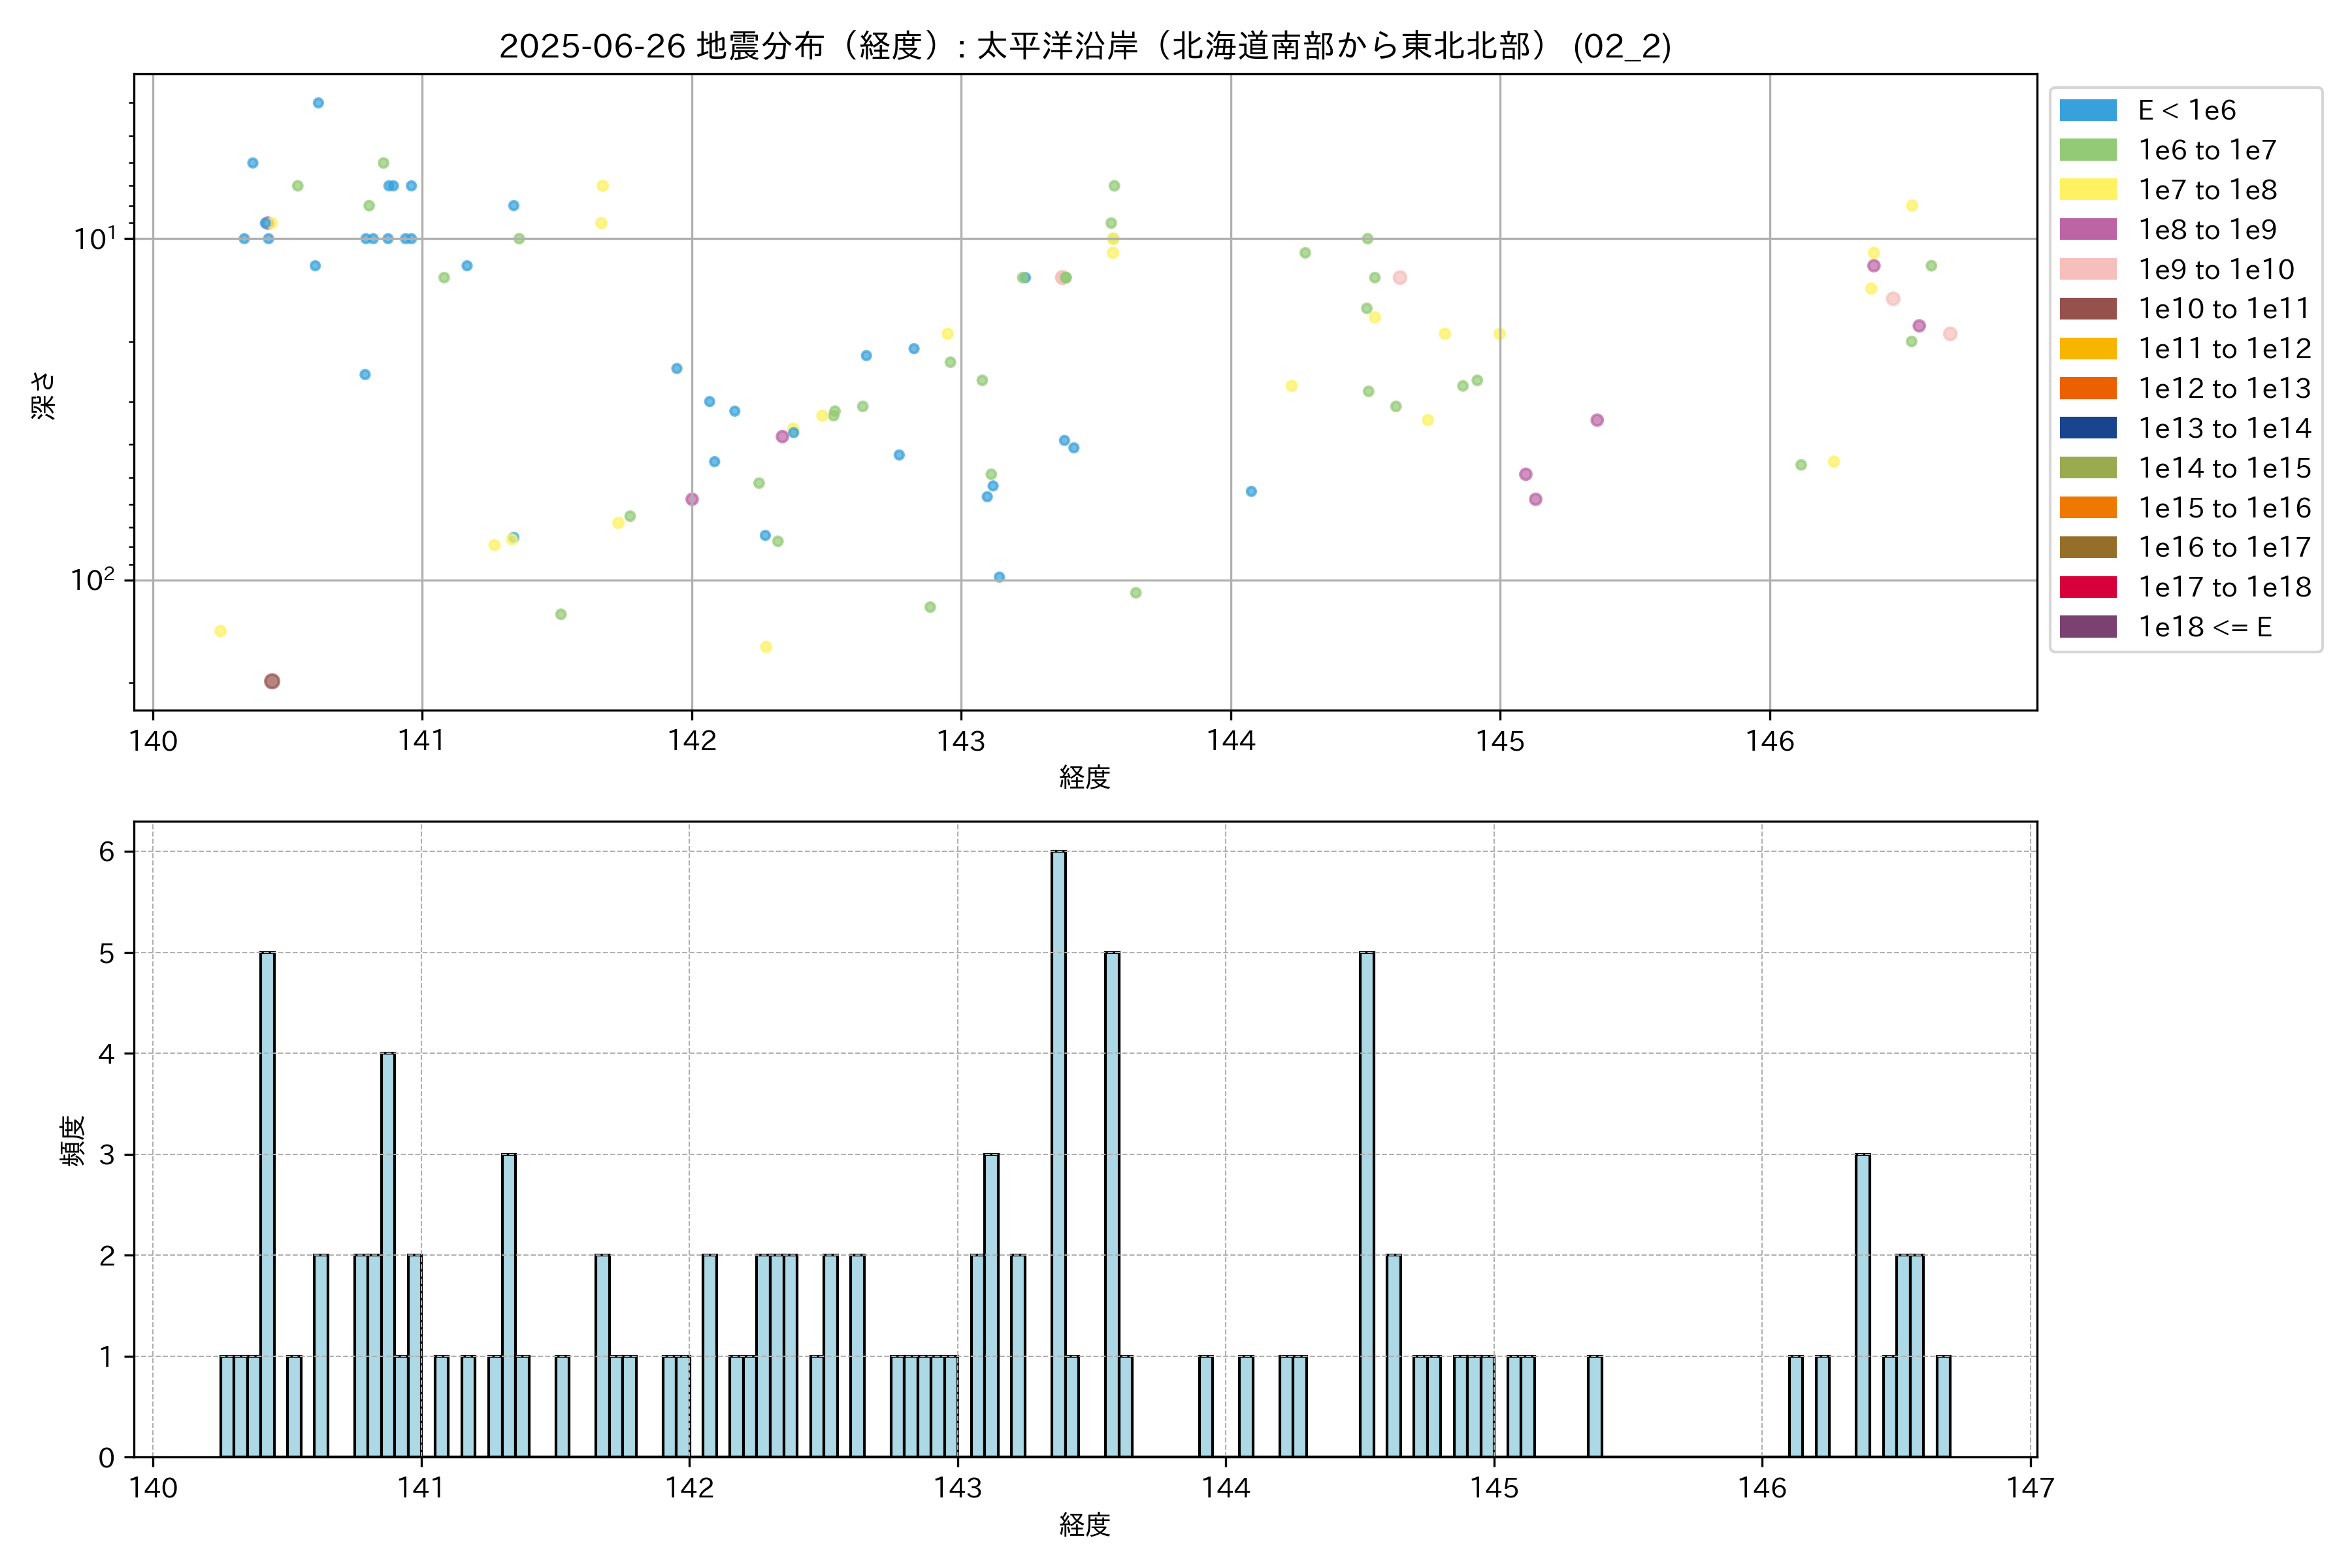
Task: Click the chart title text at top
Action: 1085,46
